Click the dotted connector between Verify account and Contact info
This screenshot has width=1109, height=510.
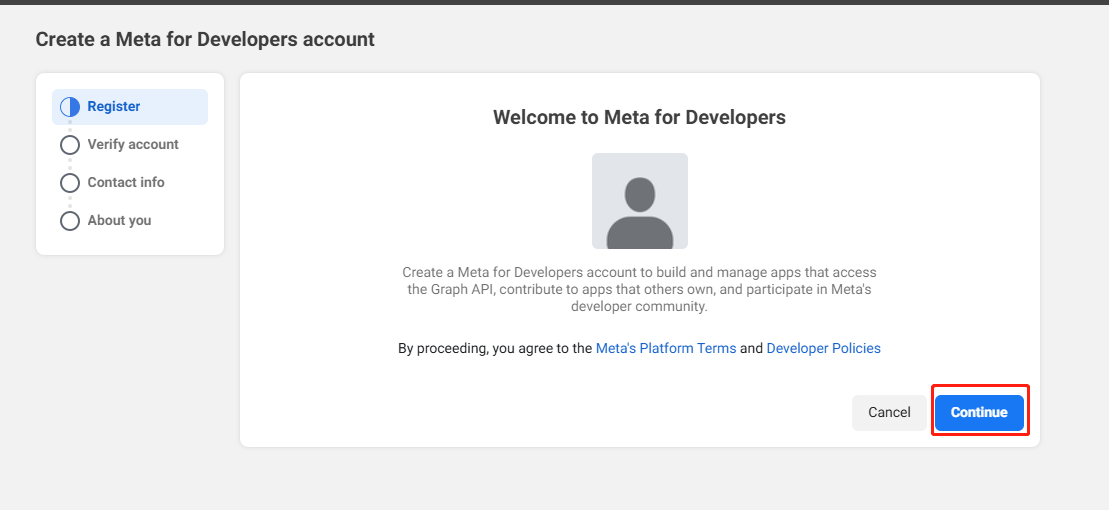click(70, 164)
